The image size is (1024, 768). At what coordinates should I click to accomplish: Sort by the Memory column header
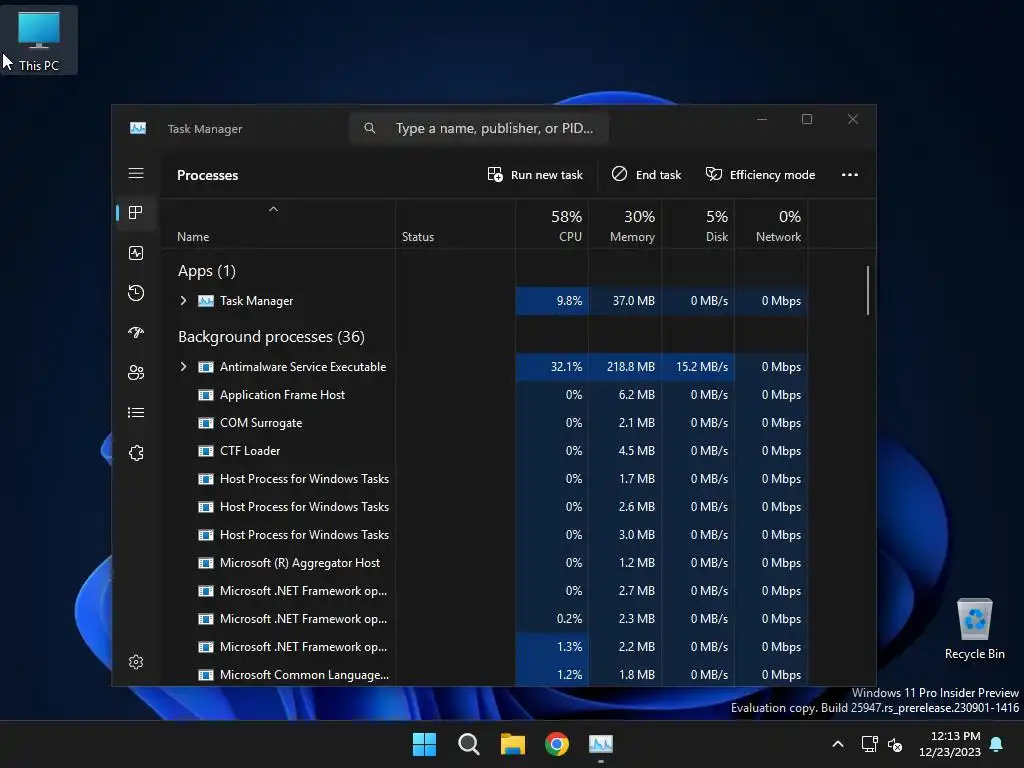pyautogui.click(x=625, y=225)
